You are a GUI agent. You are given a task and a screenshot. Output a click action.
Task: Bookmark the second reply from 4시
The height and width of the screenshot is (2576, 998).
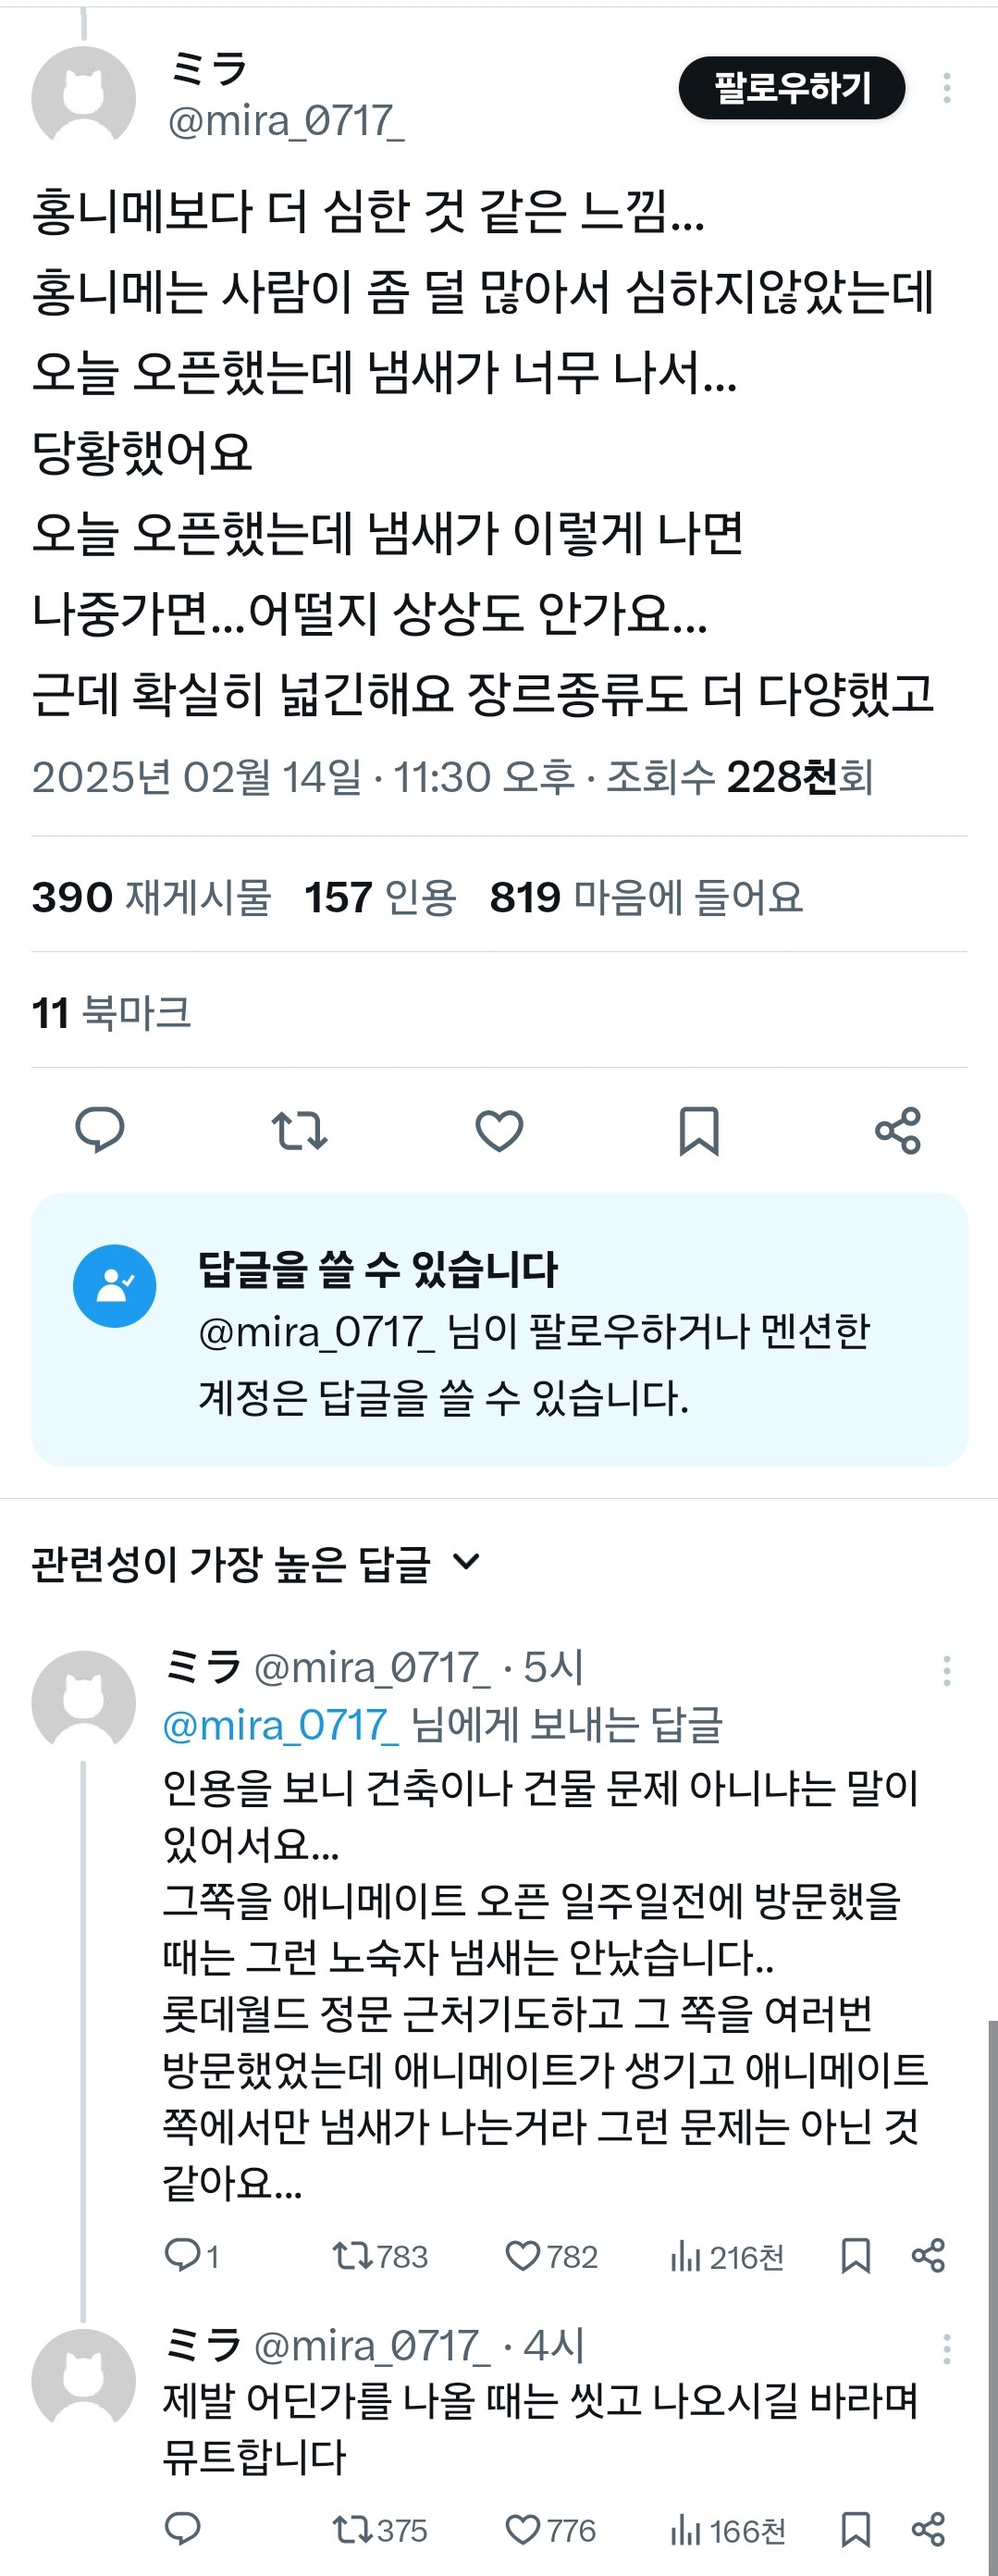click(x=855, y=2530)
